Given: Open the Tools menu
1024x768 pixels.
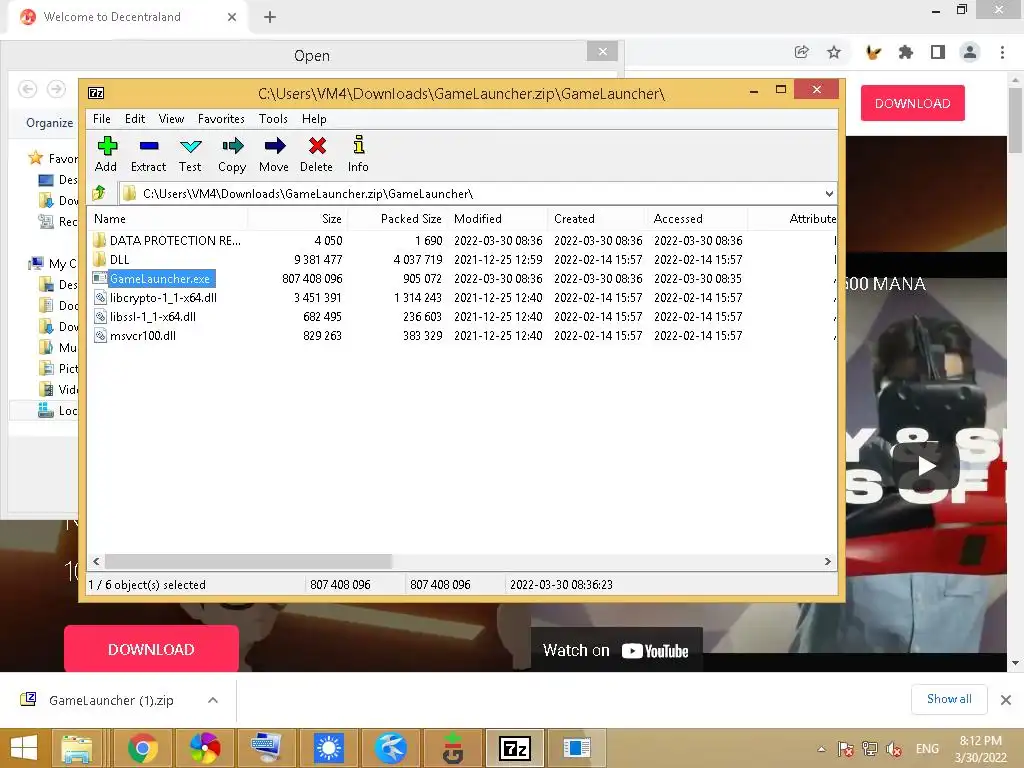Looking at the screenshot, I should coord(273,119).
